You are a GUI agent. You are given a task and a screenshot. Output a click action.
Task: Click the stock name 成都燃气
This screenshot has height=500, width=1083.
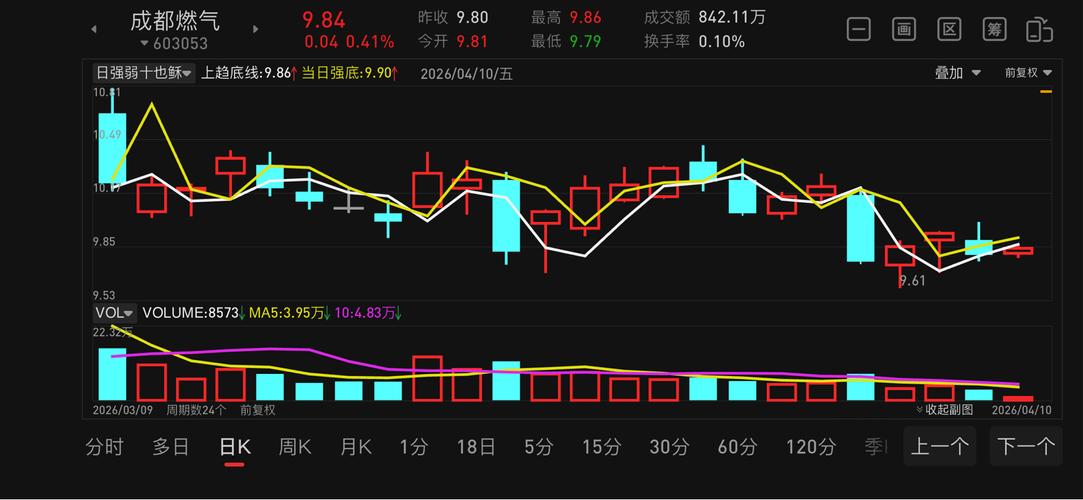(x=175, y=20)
